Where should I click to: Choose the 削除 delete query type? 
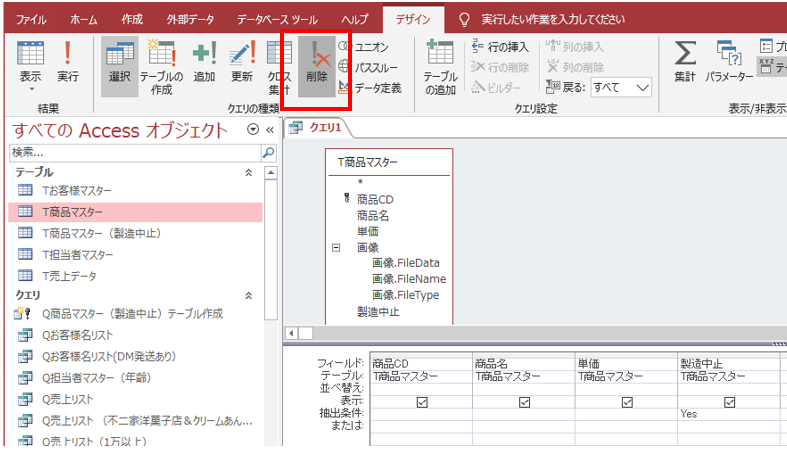point(316,66)
